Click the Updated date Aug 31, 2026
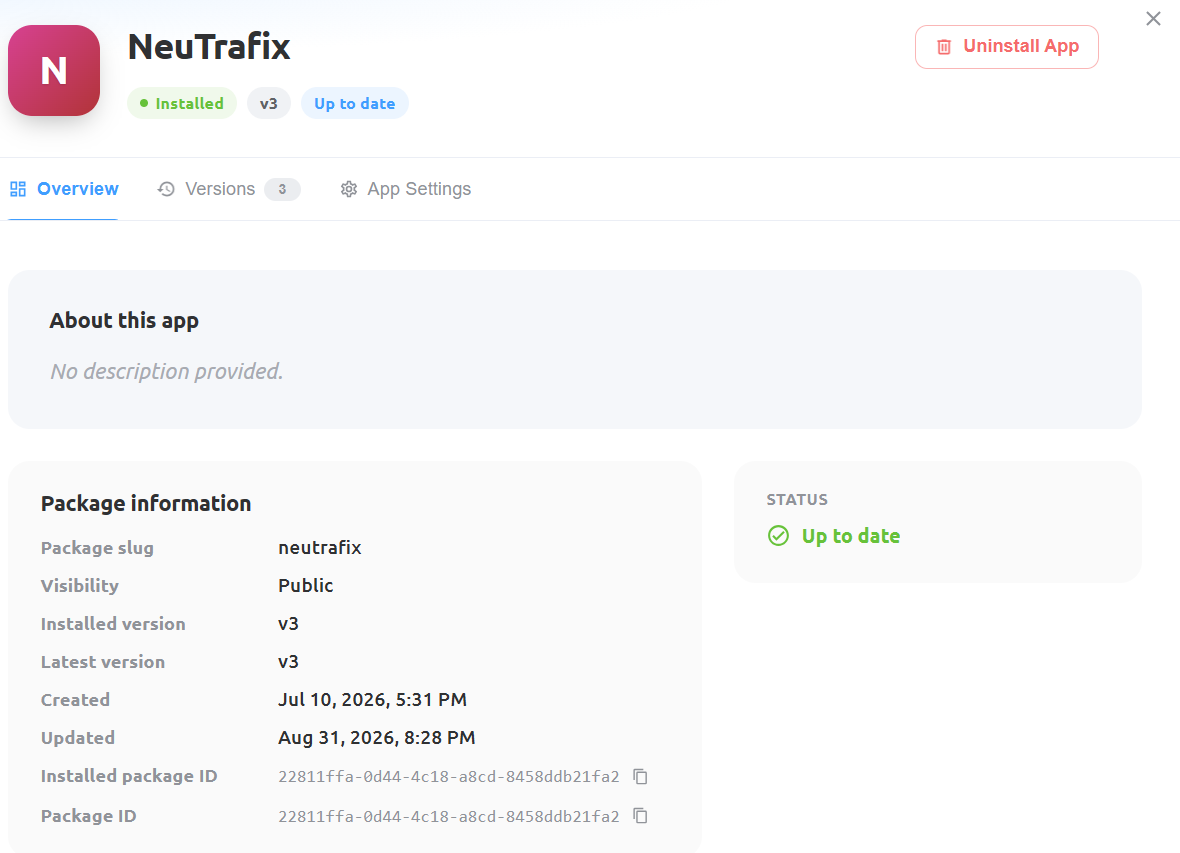1180x853 pixels. (377, 738)
